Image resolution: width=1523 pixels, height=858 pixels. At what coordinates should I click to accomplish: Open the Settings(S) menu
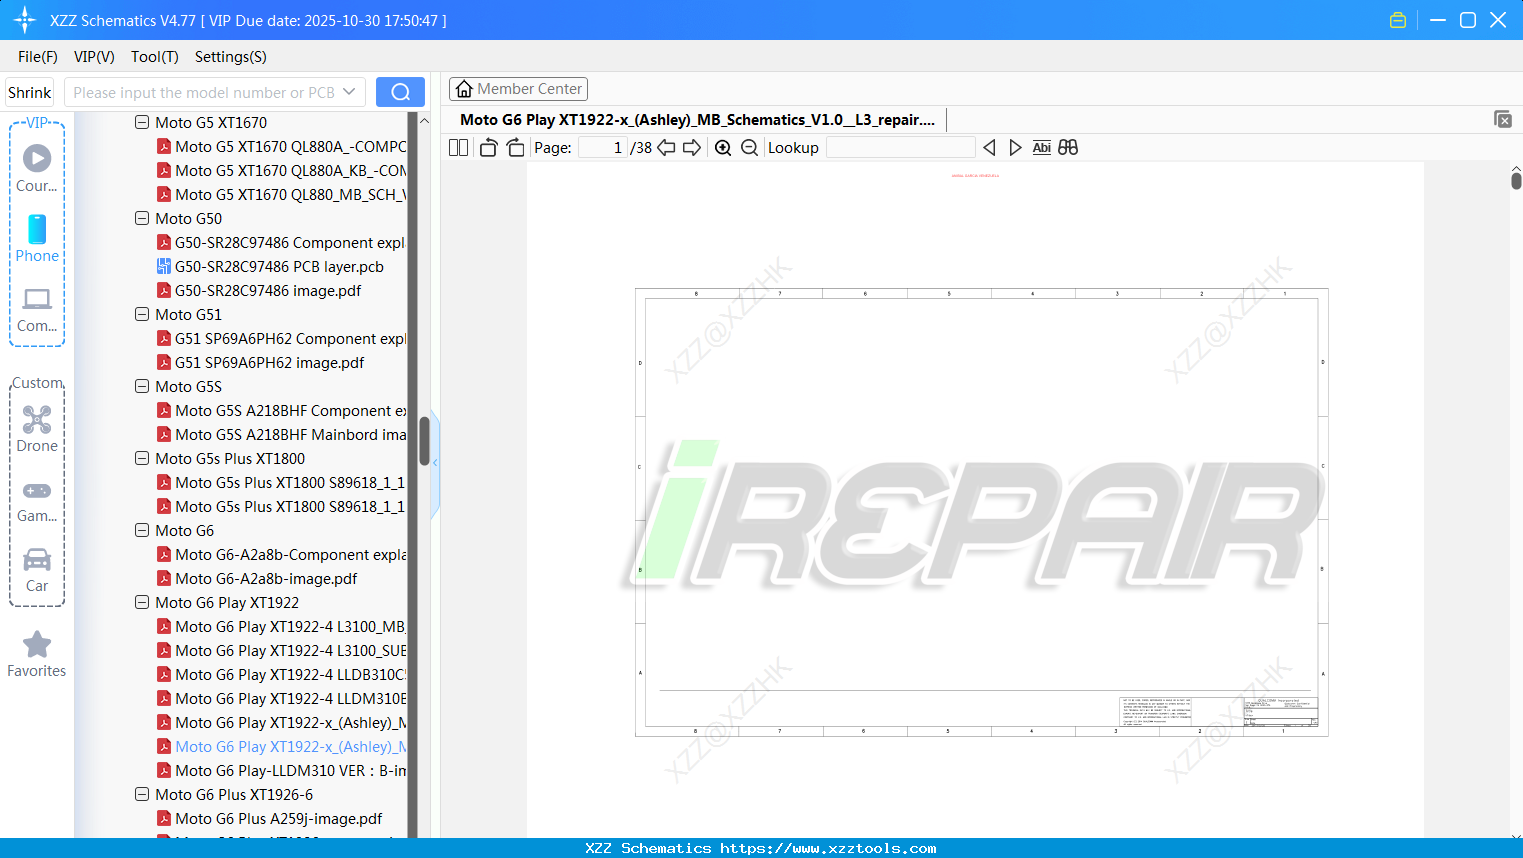[x=230, y=57]
